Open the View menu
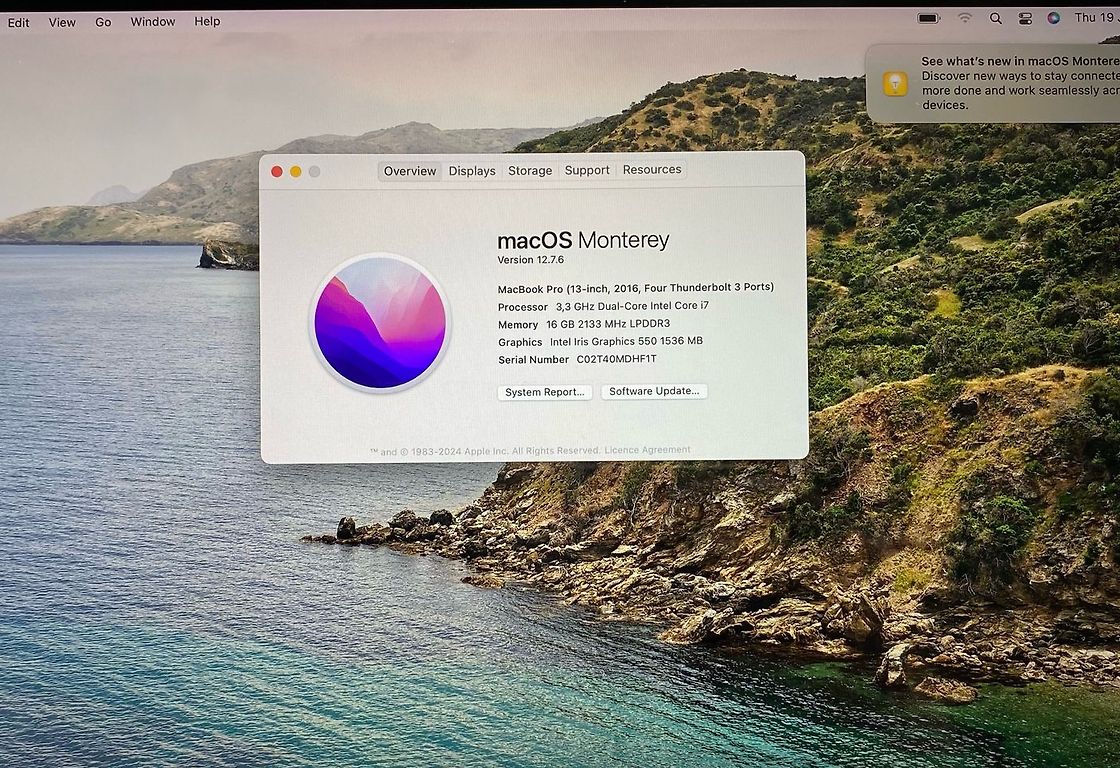Viewport: 1120px width, 768px height. (x=62, y=23)
